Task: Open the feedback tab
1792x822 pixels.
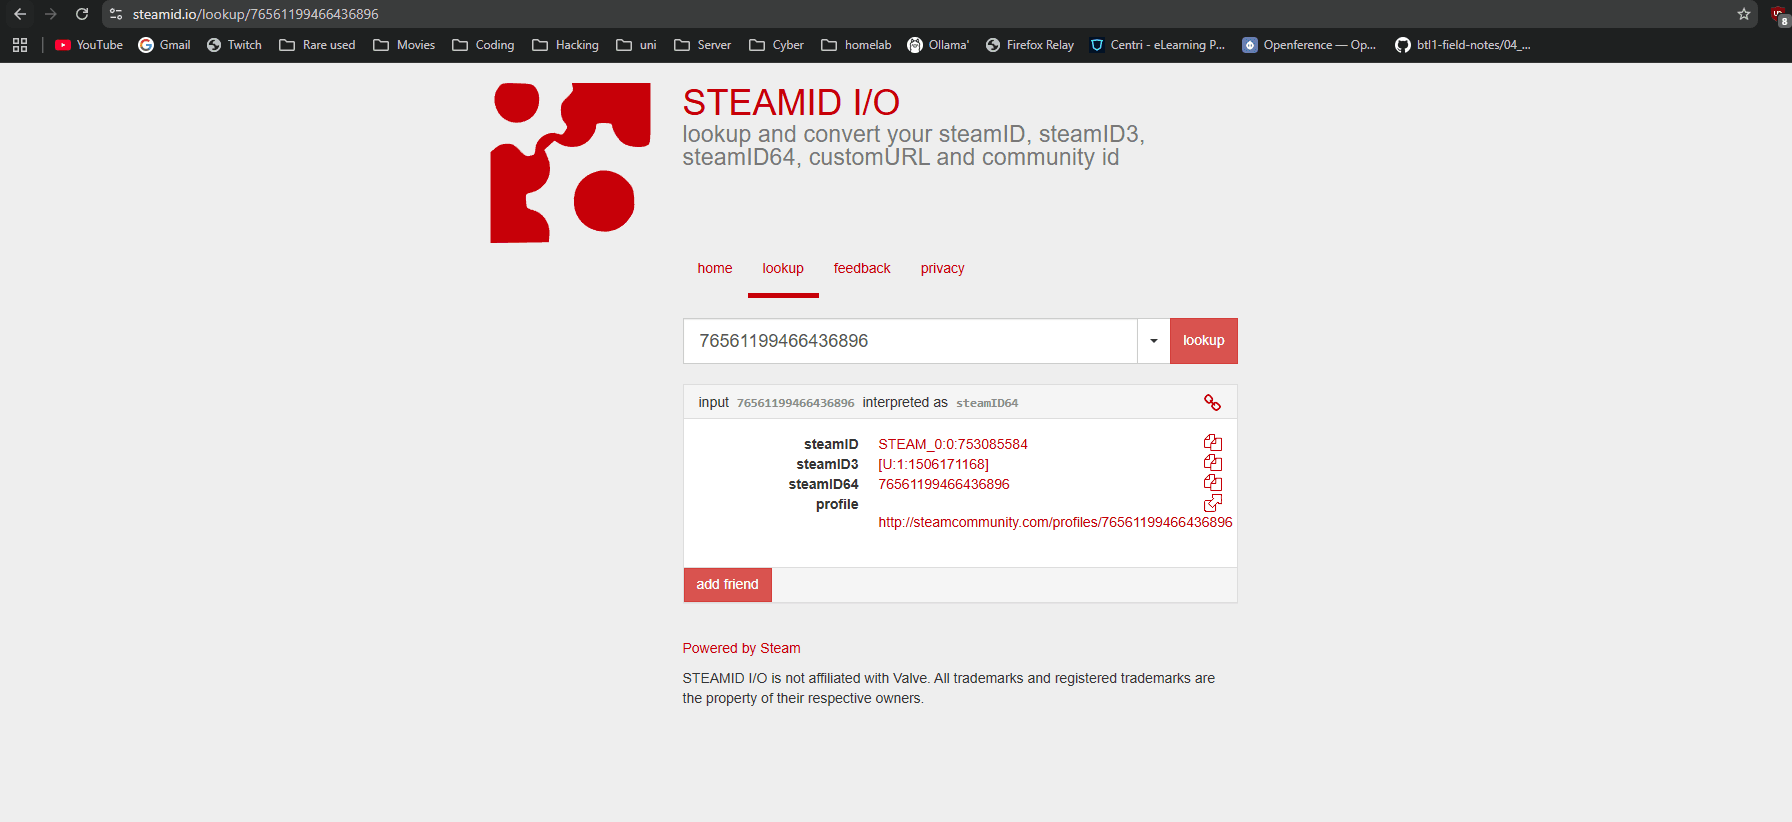Action: 862,268
